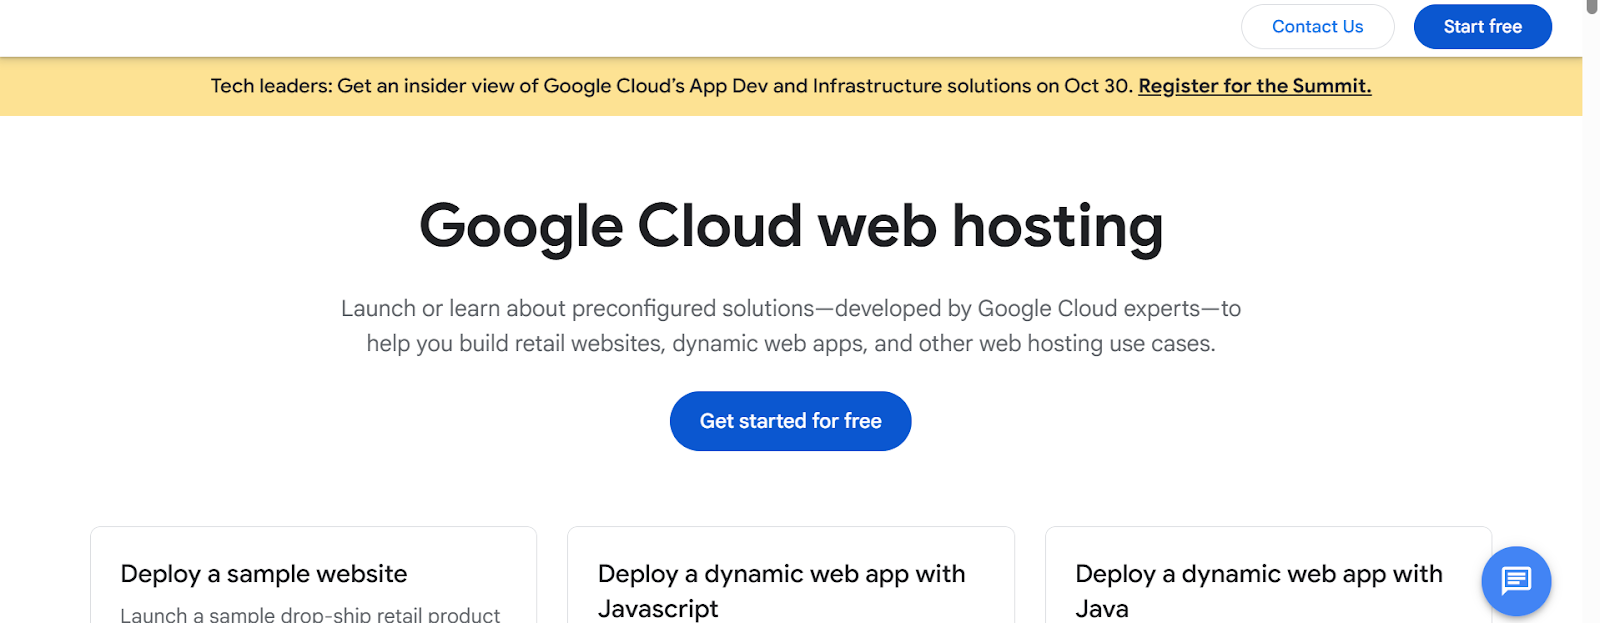Open the chat support bubble icon
The height and width of the screenshot is (623, 1600).
click(x=1516, y=581)
